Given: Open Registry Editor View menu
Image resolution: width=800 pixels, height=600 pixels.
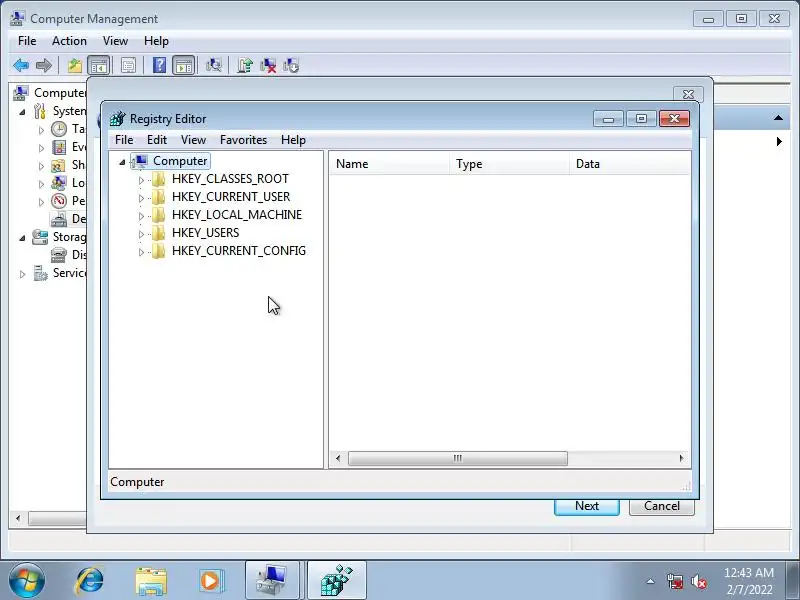Looking at the screenshot, I should click(x=193, y=140).
